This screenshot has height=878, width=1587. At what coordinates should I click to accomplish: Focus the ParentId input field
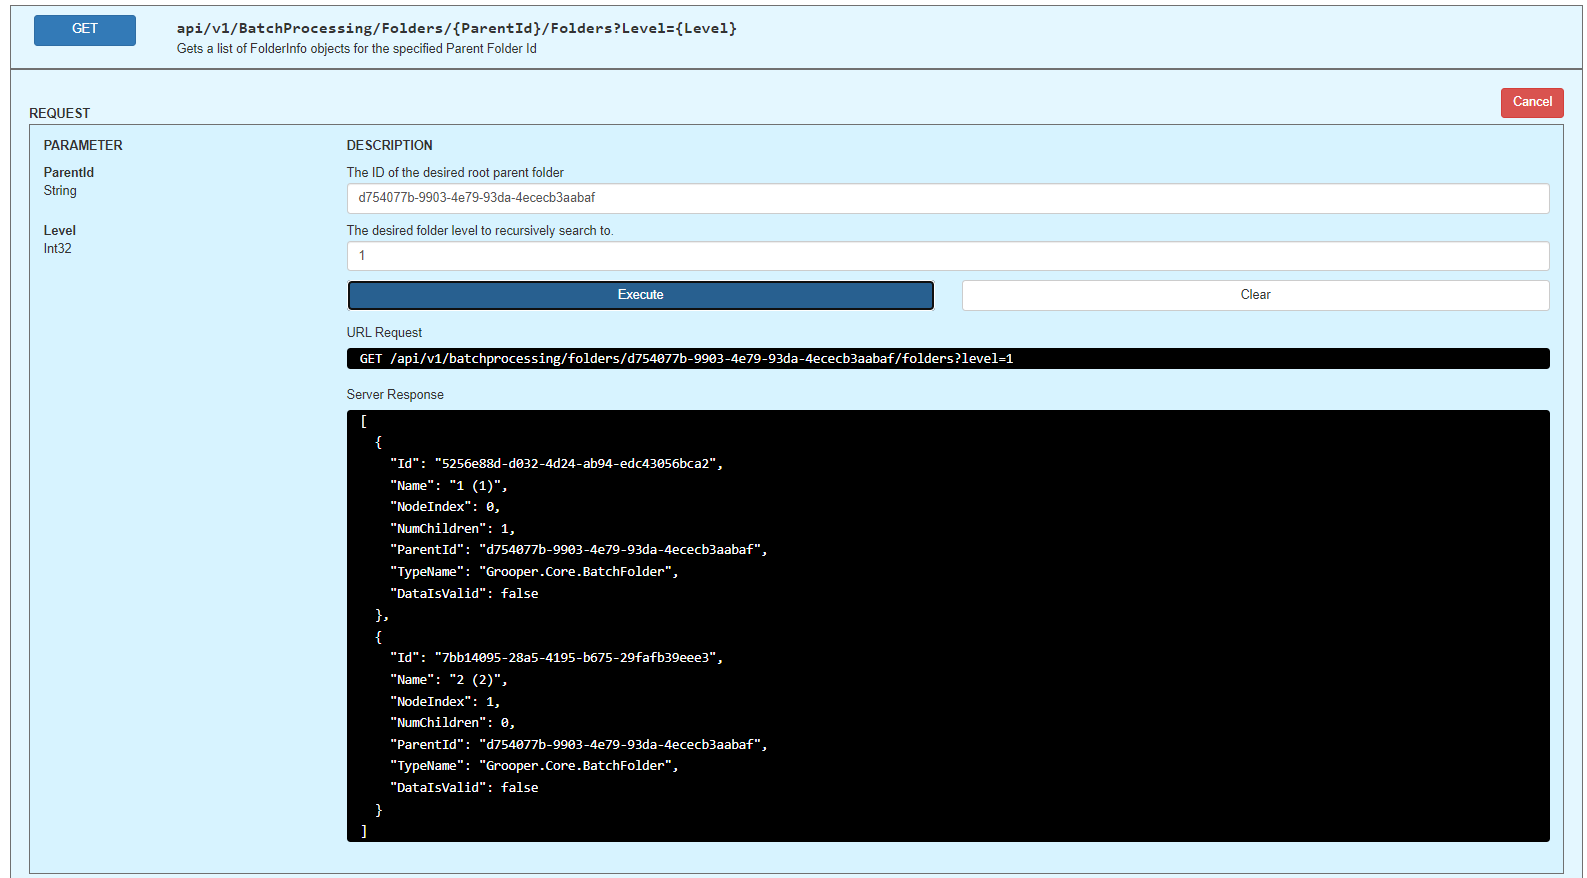tap(947, 198)
